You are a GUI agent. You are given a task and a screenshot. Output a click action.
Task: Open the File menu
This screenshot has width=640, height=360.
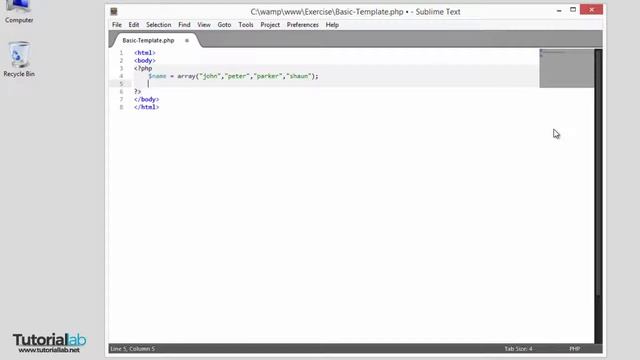[x=117, y=25]
